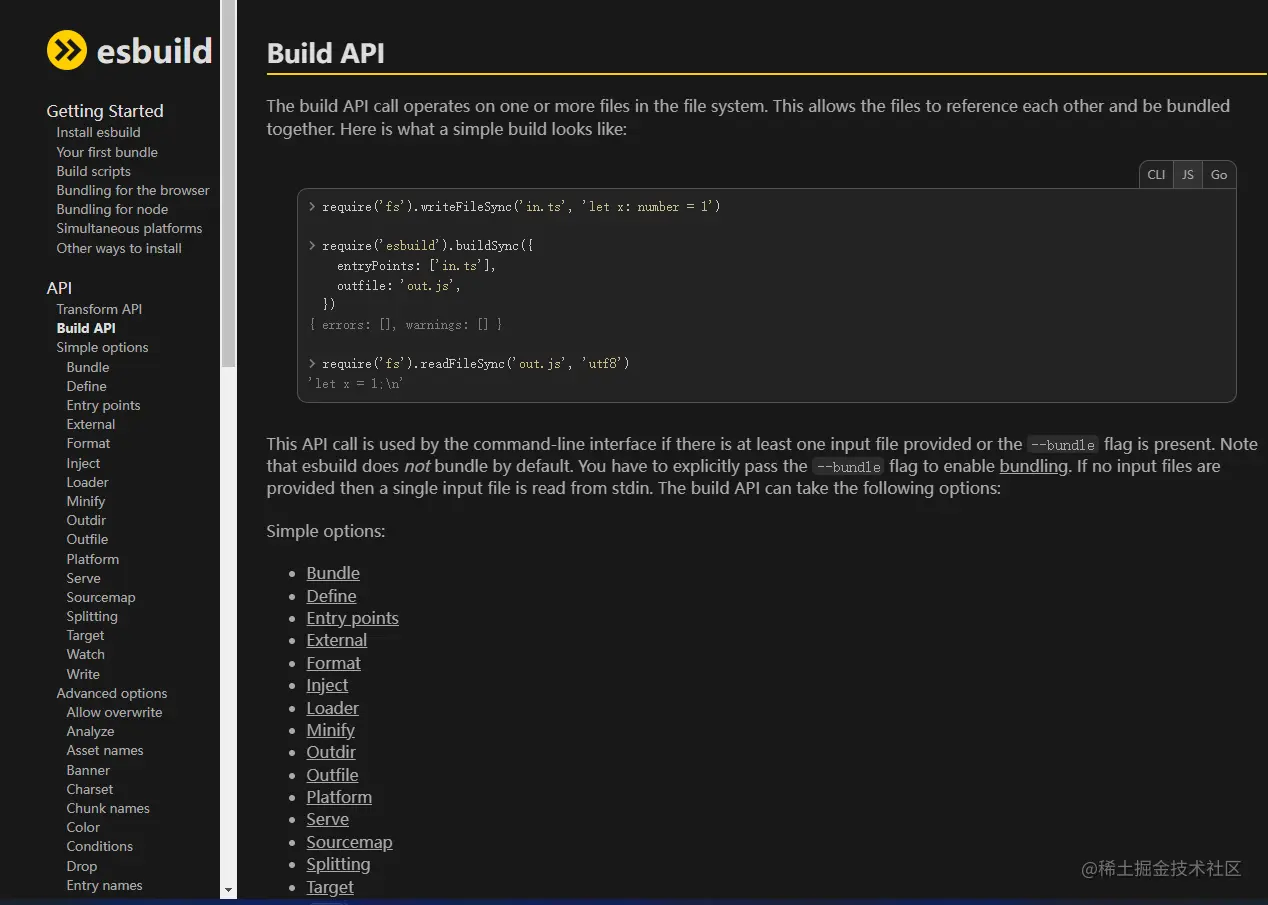
Task: Open Simple options in sidebar
Action: click(102, 347)
